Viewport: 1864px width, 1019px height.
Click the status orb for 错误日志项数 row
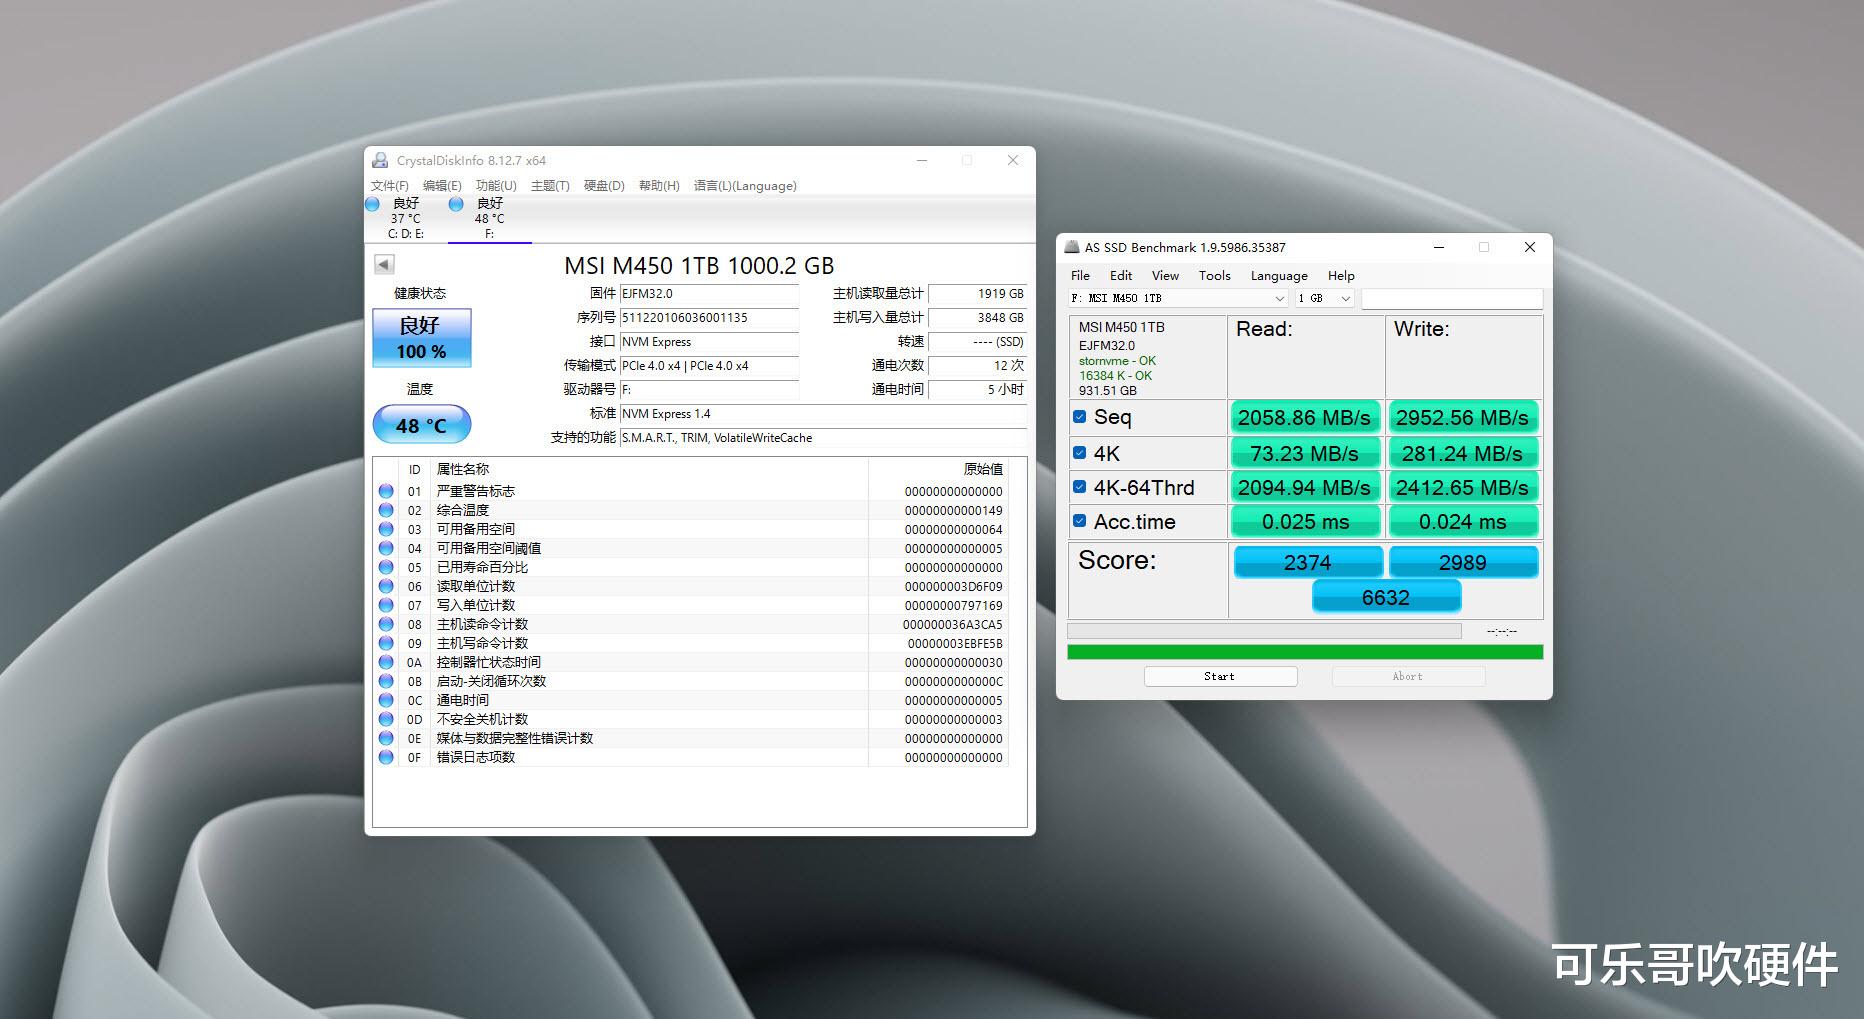pos(386,757)
